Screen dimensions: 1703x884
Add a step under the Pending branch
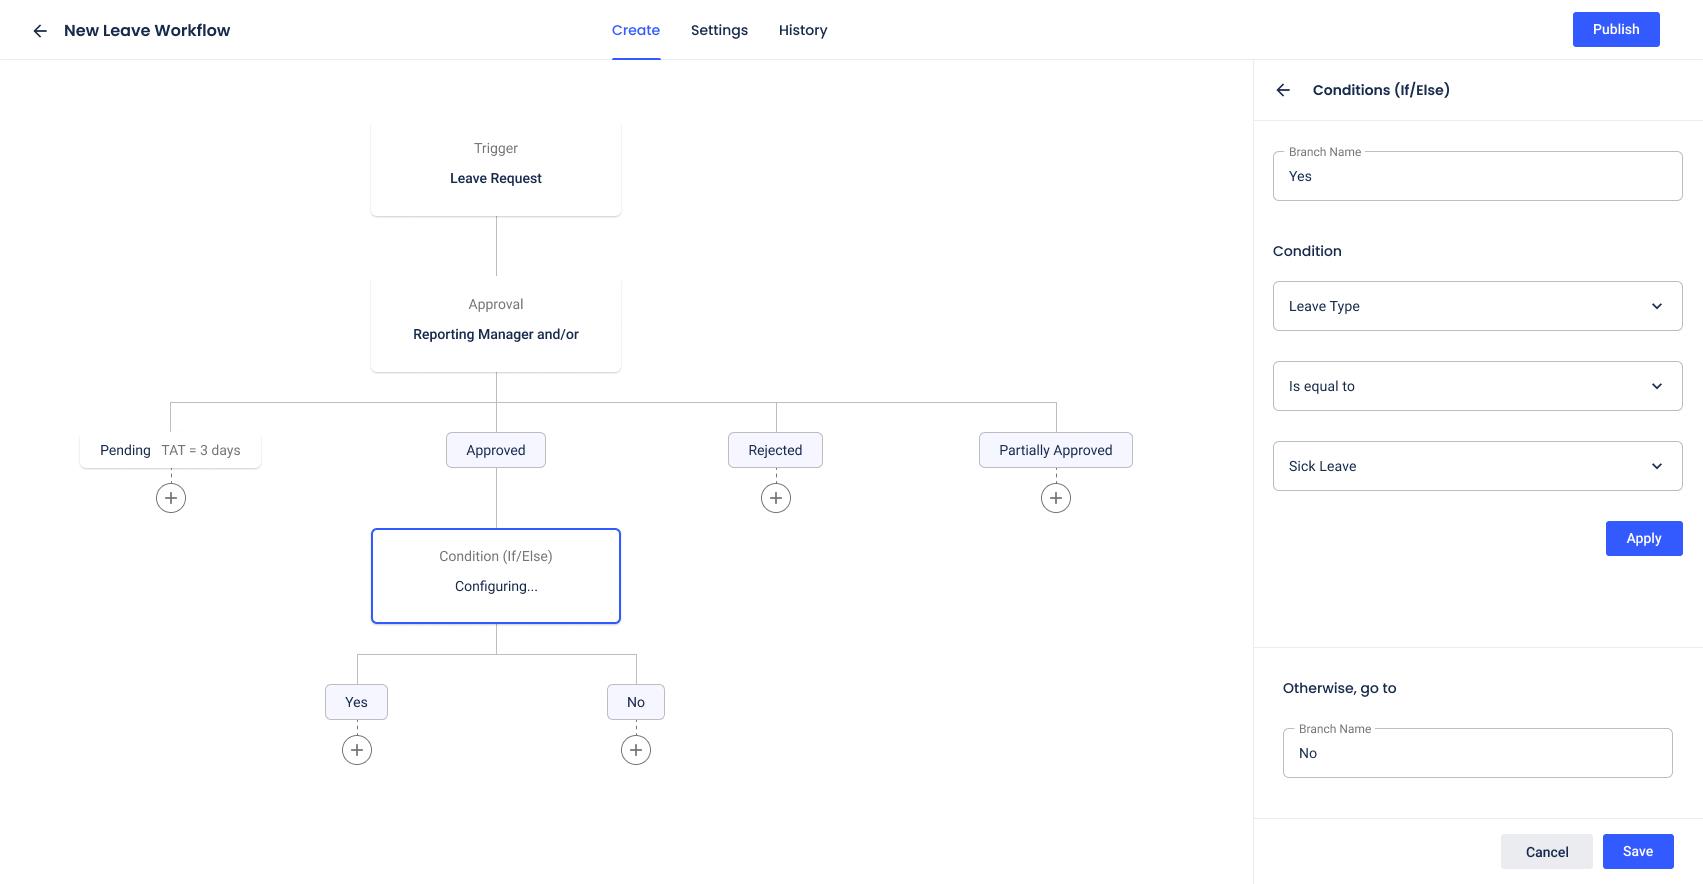click(x=171, y=498)
